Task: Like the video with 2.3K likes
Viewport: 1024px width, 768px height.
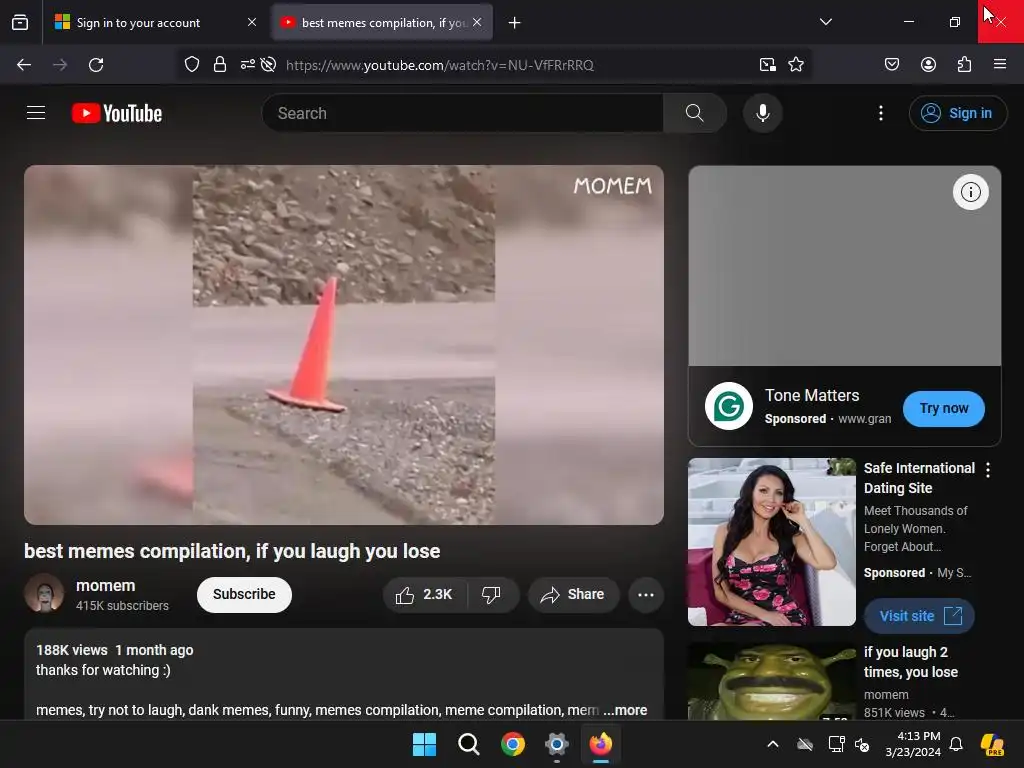Action: 425,594
